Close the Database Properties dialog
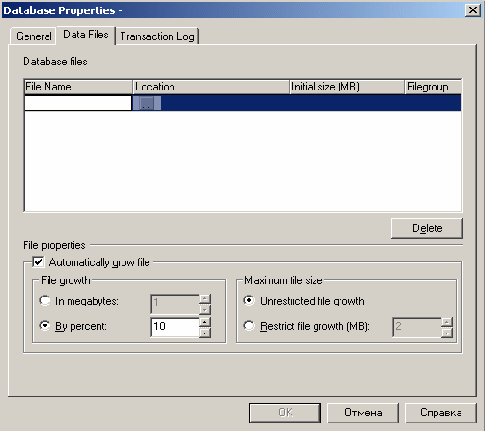 [473, 10]
